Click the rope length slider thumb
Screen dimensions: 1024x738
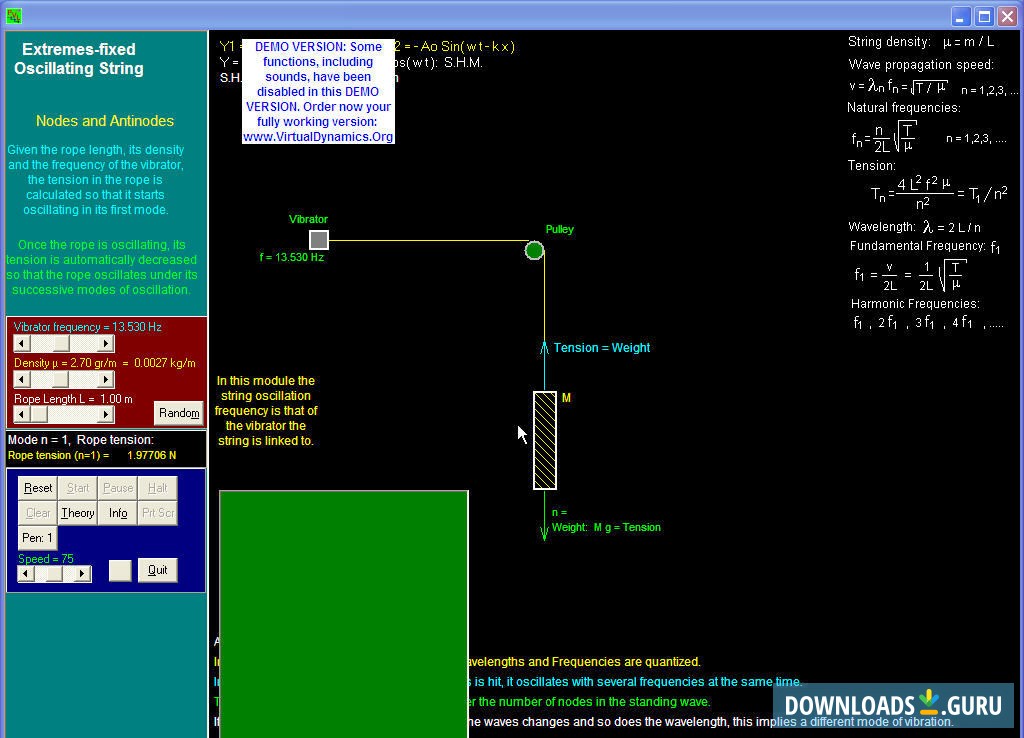click(x=39, y=414)
